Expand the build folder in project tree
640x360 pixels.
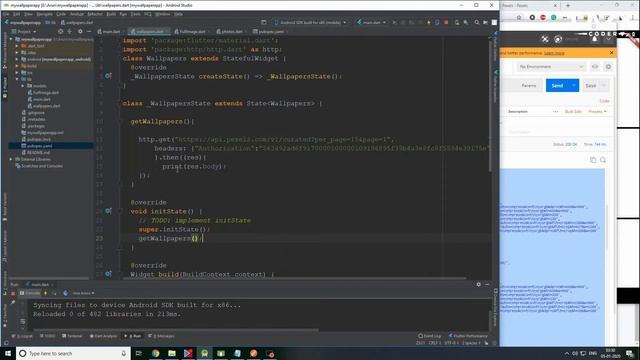17,66
